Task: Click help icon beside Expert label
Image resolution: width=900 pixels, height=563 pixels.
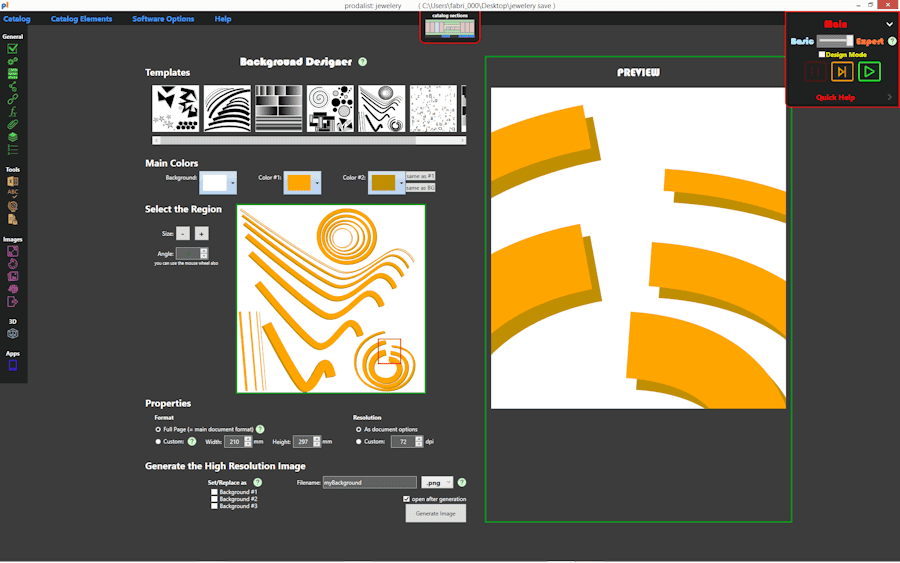Action: (x=891, y=41)
